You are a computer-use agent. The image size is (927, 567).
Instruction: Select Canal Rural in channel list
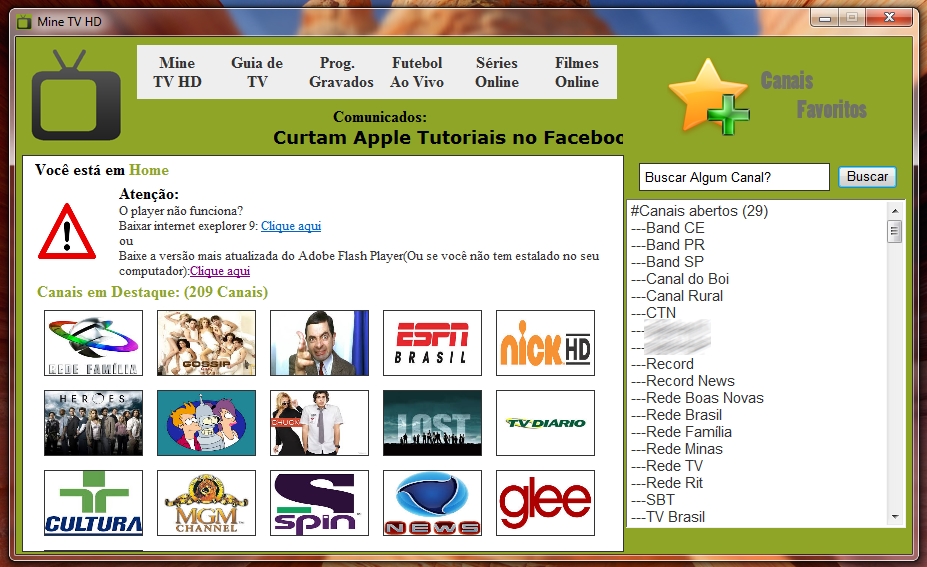pos(677,296)
